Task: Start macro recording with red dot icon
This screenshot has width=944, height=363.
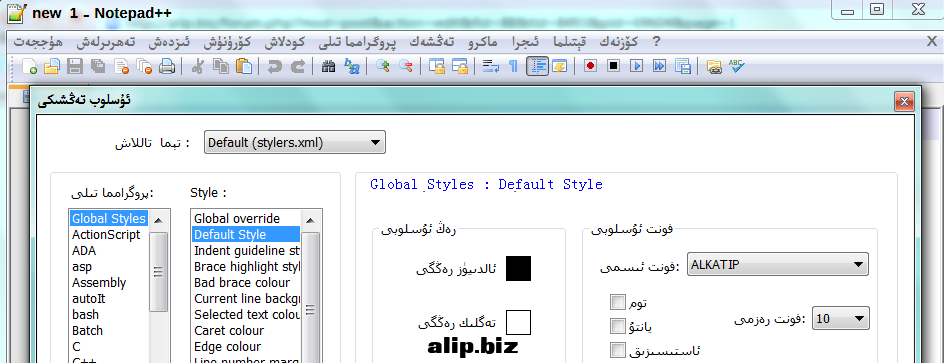Action: tap(590, 66)
